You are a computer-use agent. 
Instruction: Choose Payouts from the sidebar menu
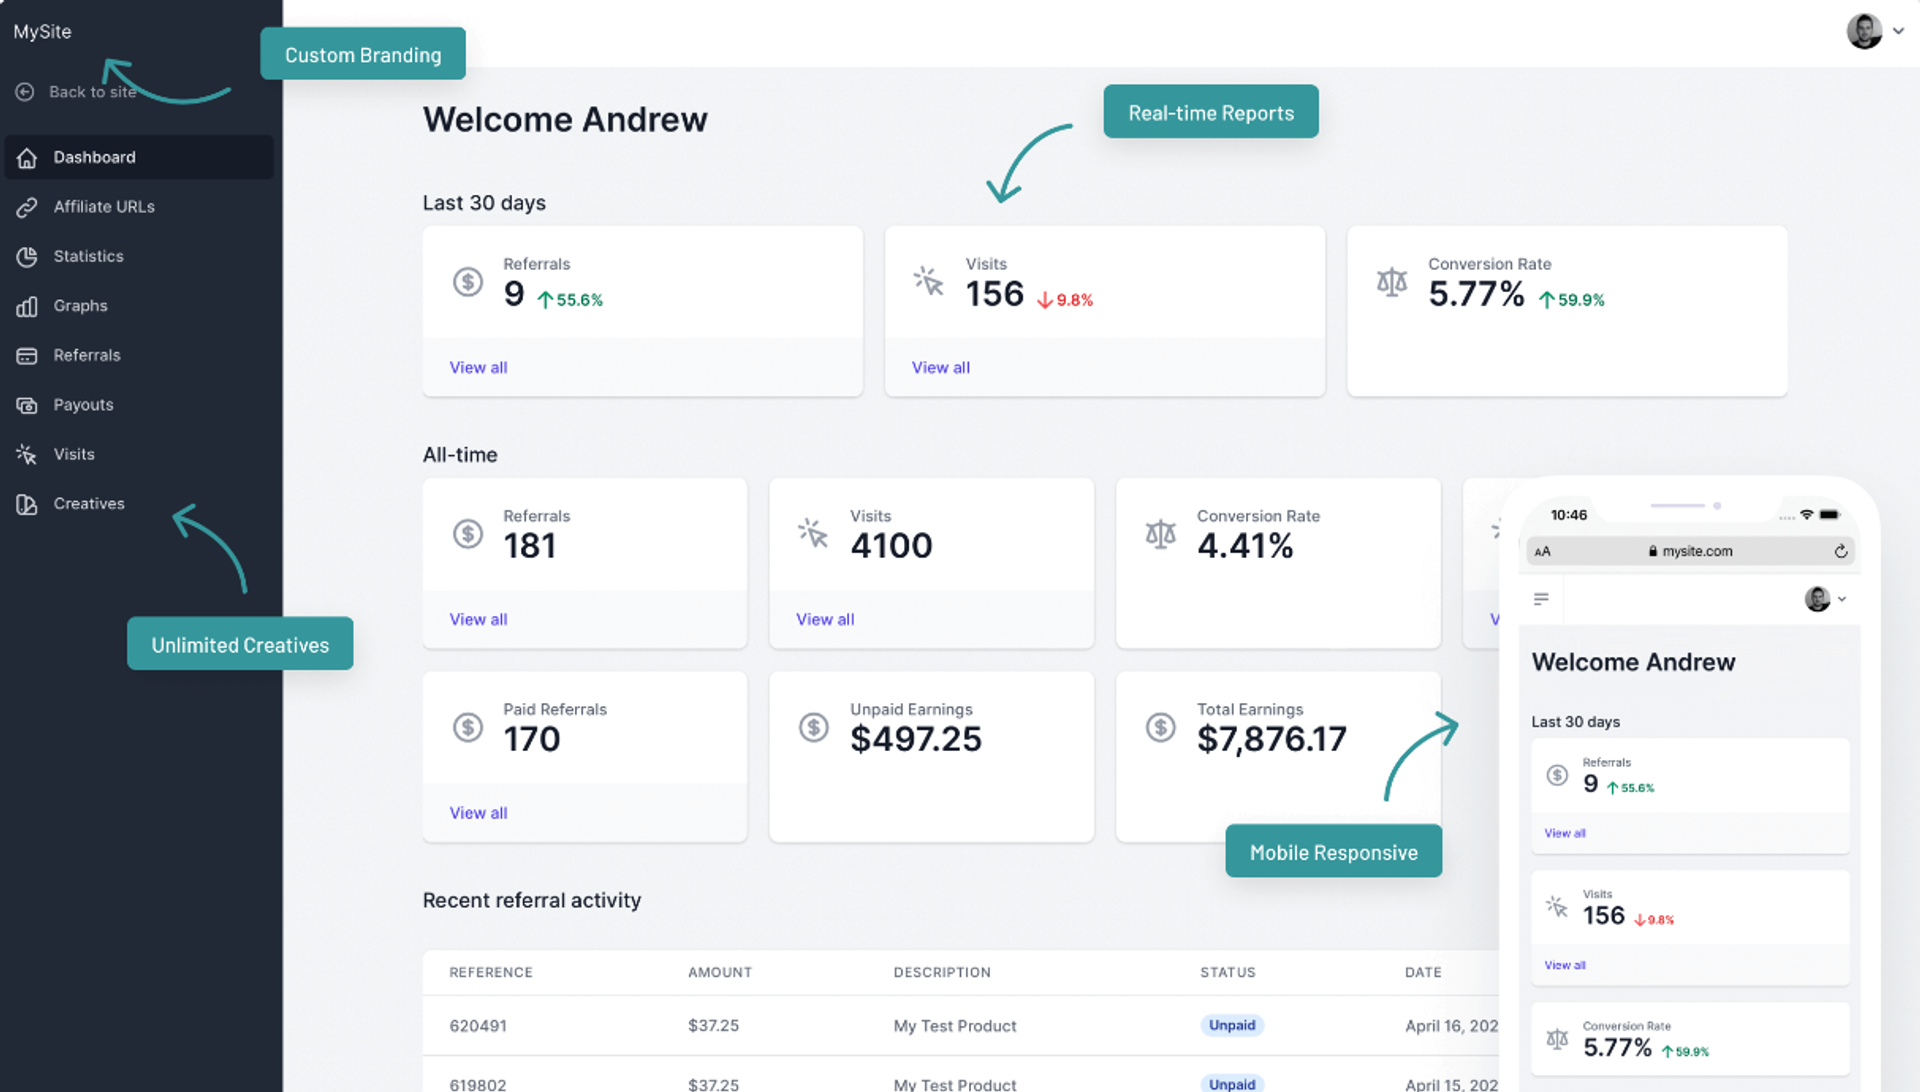pos(83,404)
